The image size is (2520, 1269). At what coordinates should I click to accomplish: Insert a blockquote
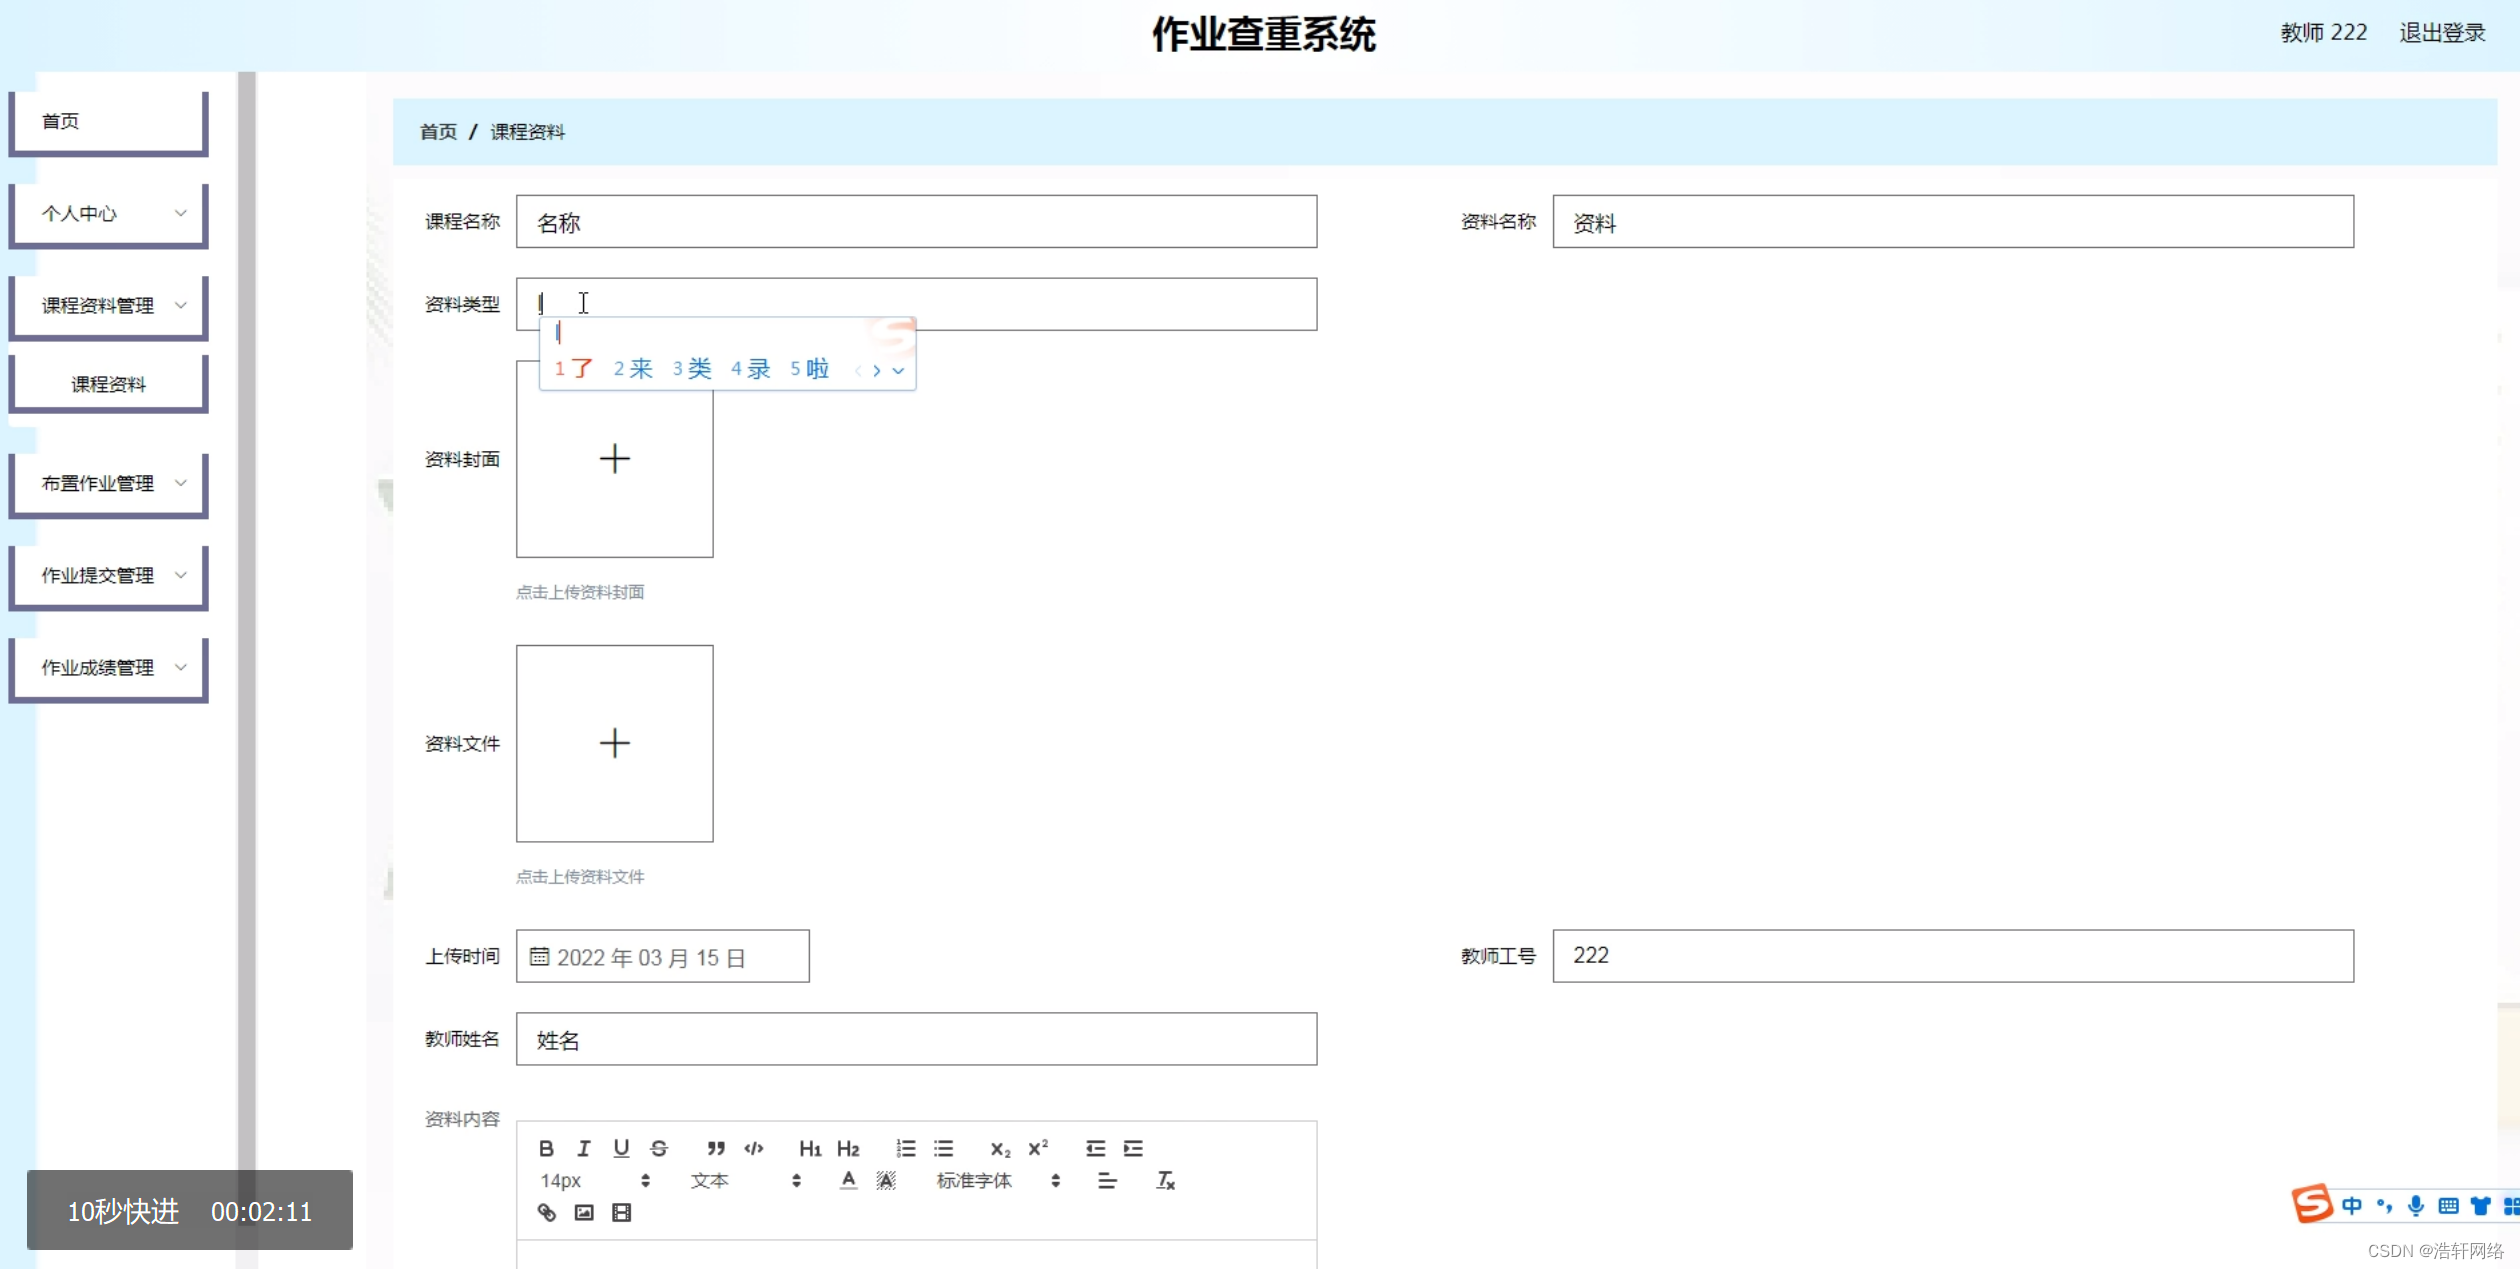(x=716, y=1148)
